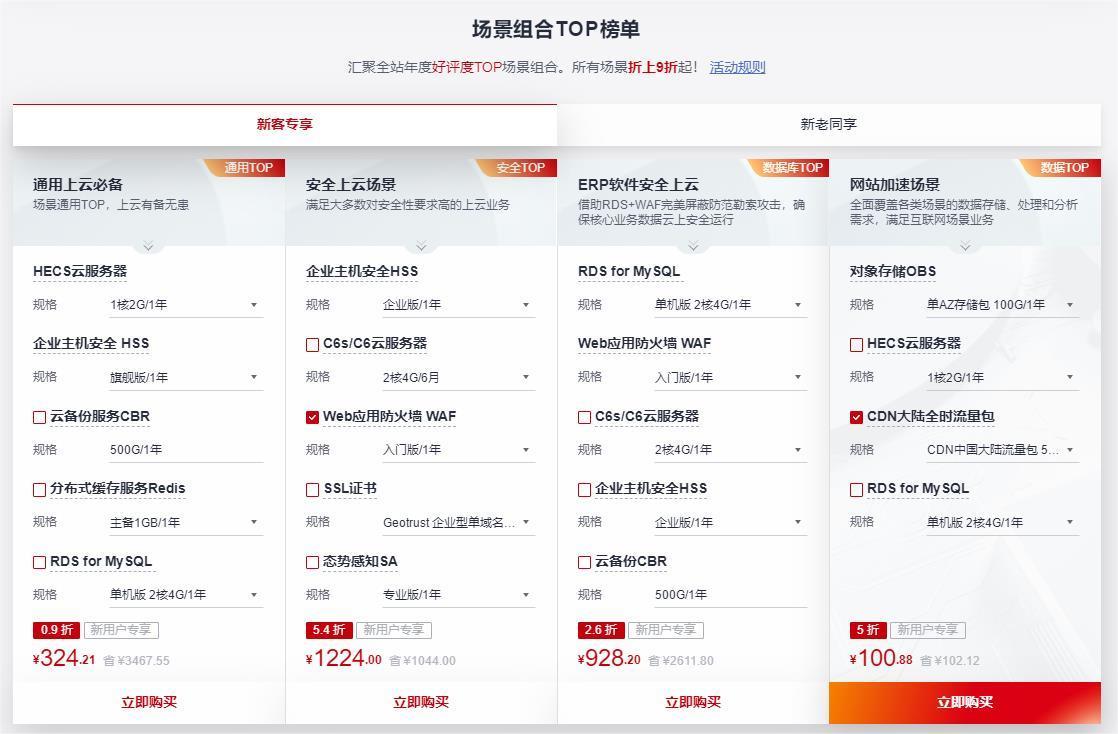Check the SSL证书 checkbox
Screen dimensions: 1118x734
pyautogui.click(x=312, y=490)
